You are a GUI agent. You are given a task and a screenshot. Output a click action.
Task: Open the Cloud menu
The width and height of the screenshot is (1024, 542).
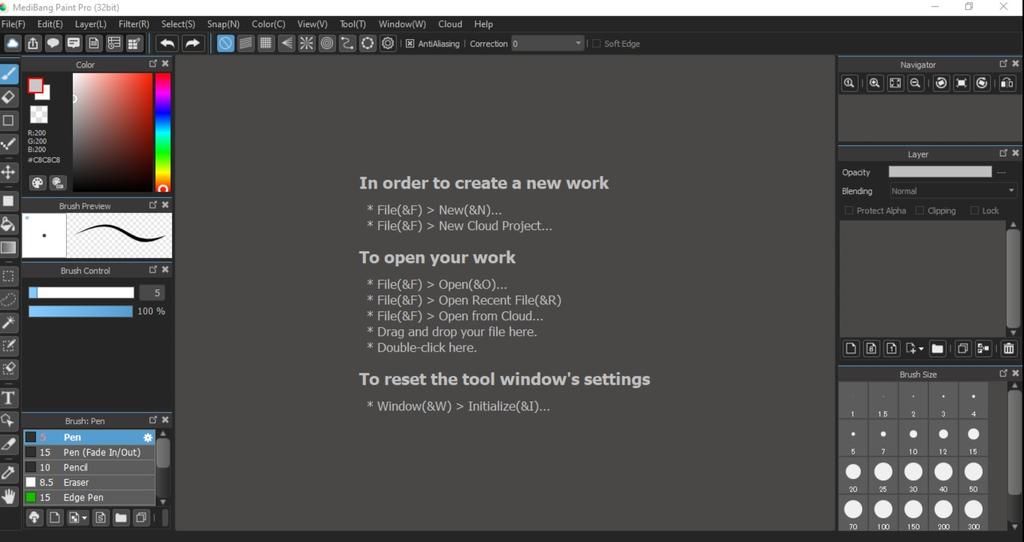(450, 24)
